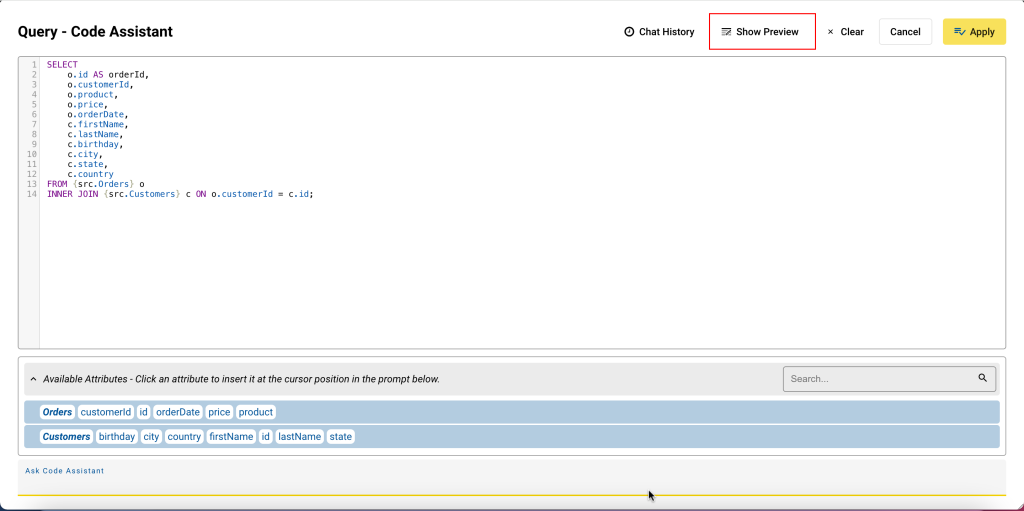Image resolution: width=1024 pixels, height=511 pixels.
Task: Insert the customerId attribute from Orders
Action: (x=105, y=412)
